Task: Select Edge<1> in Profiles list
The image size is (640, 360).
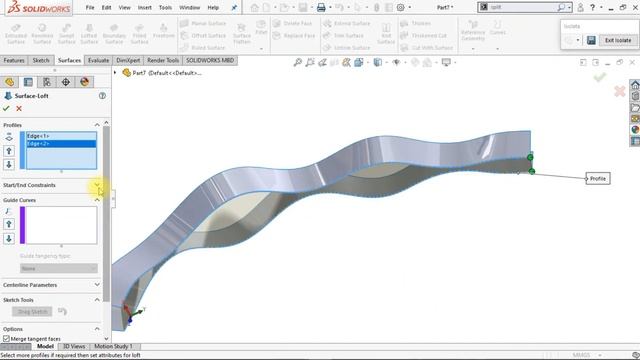Action: pyautogui.click(x=61, y=136)
